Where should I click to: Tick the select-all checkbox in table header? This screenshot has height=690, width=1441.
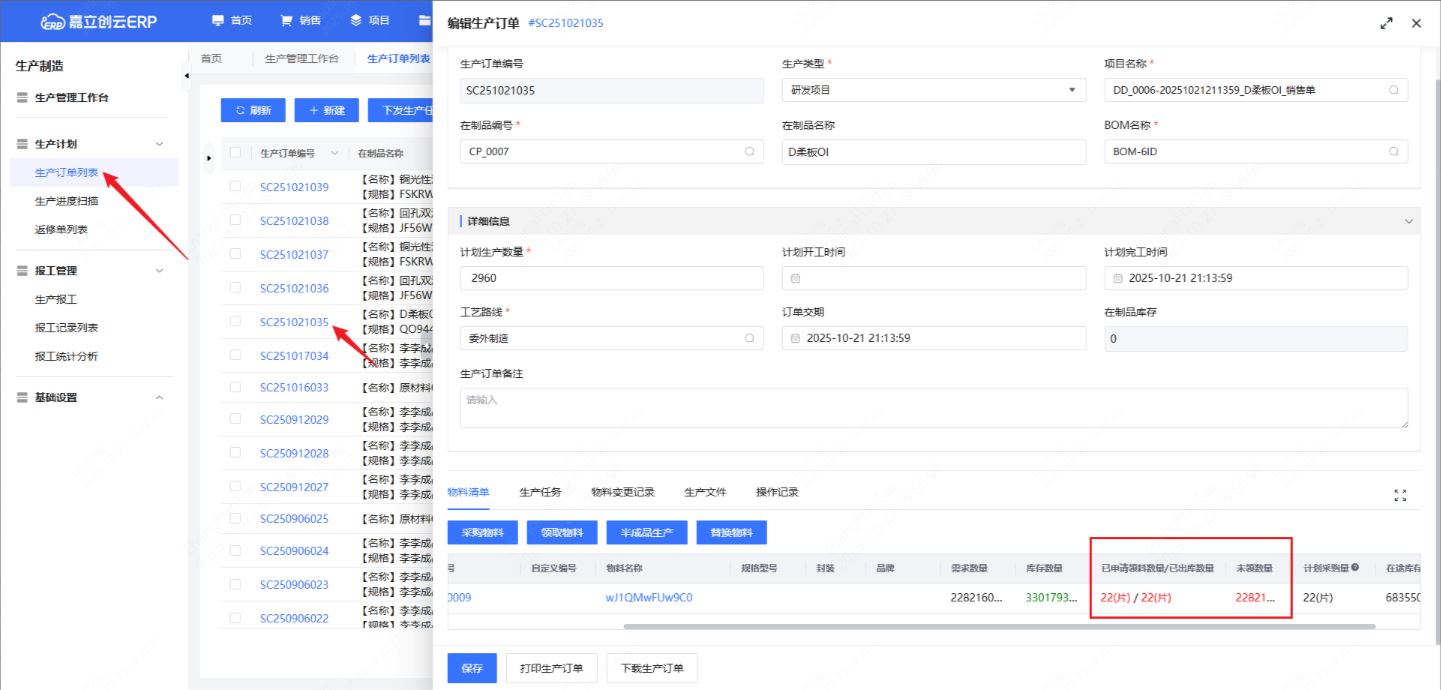235,153
